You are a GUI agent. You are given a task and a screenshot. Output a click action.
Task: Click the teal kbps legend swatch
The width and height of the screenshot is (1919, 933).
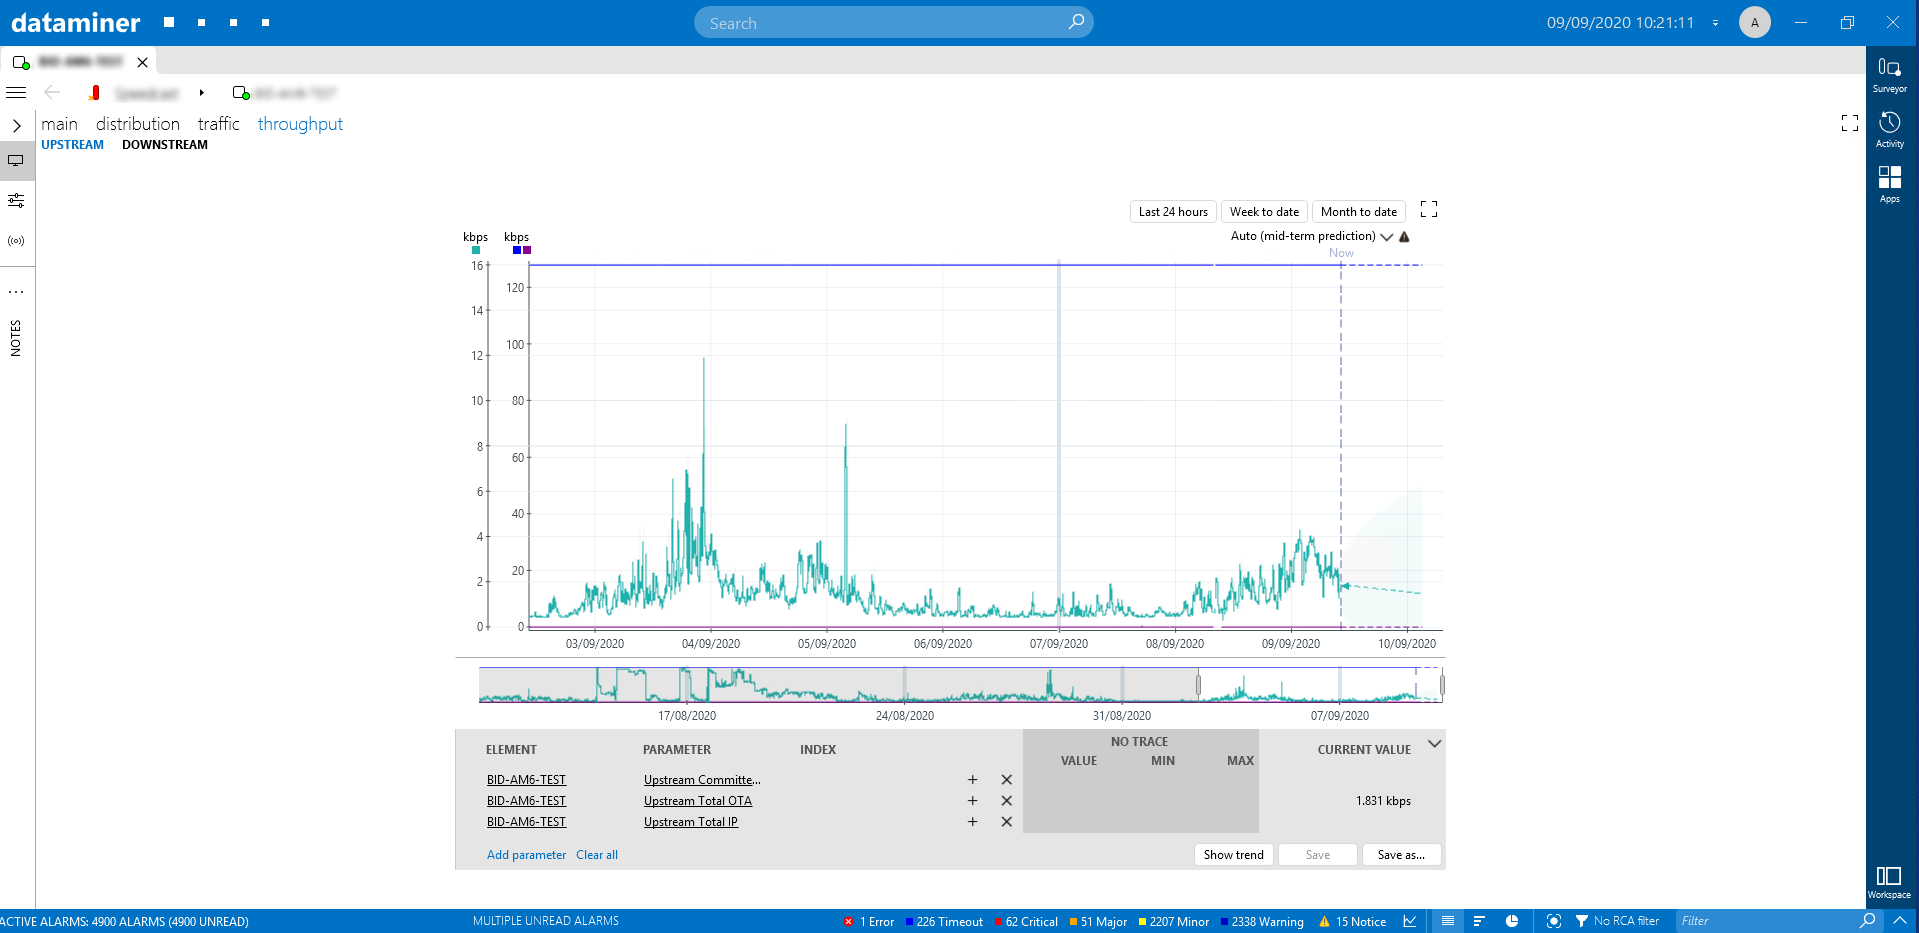tap(476, 250)
